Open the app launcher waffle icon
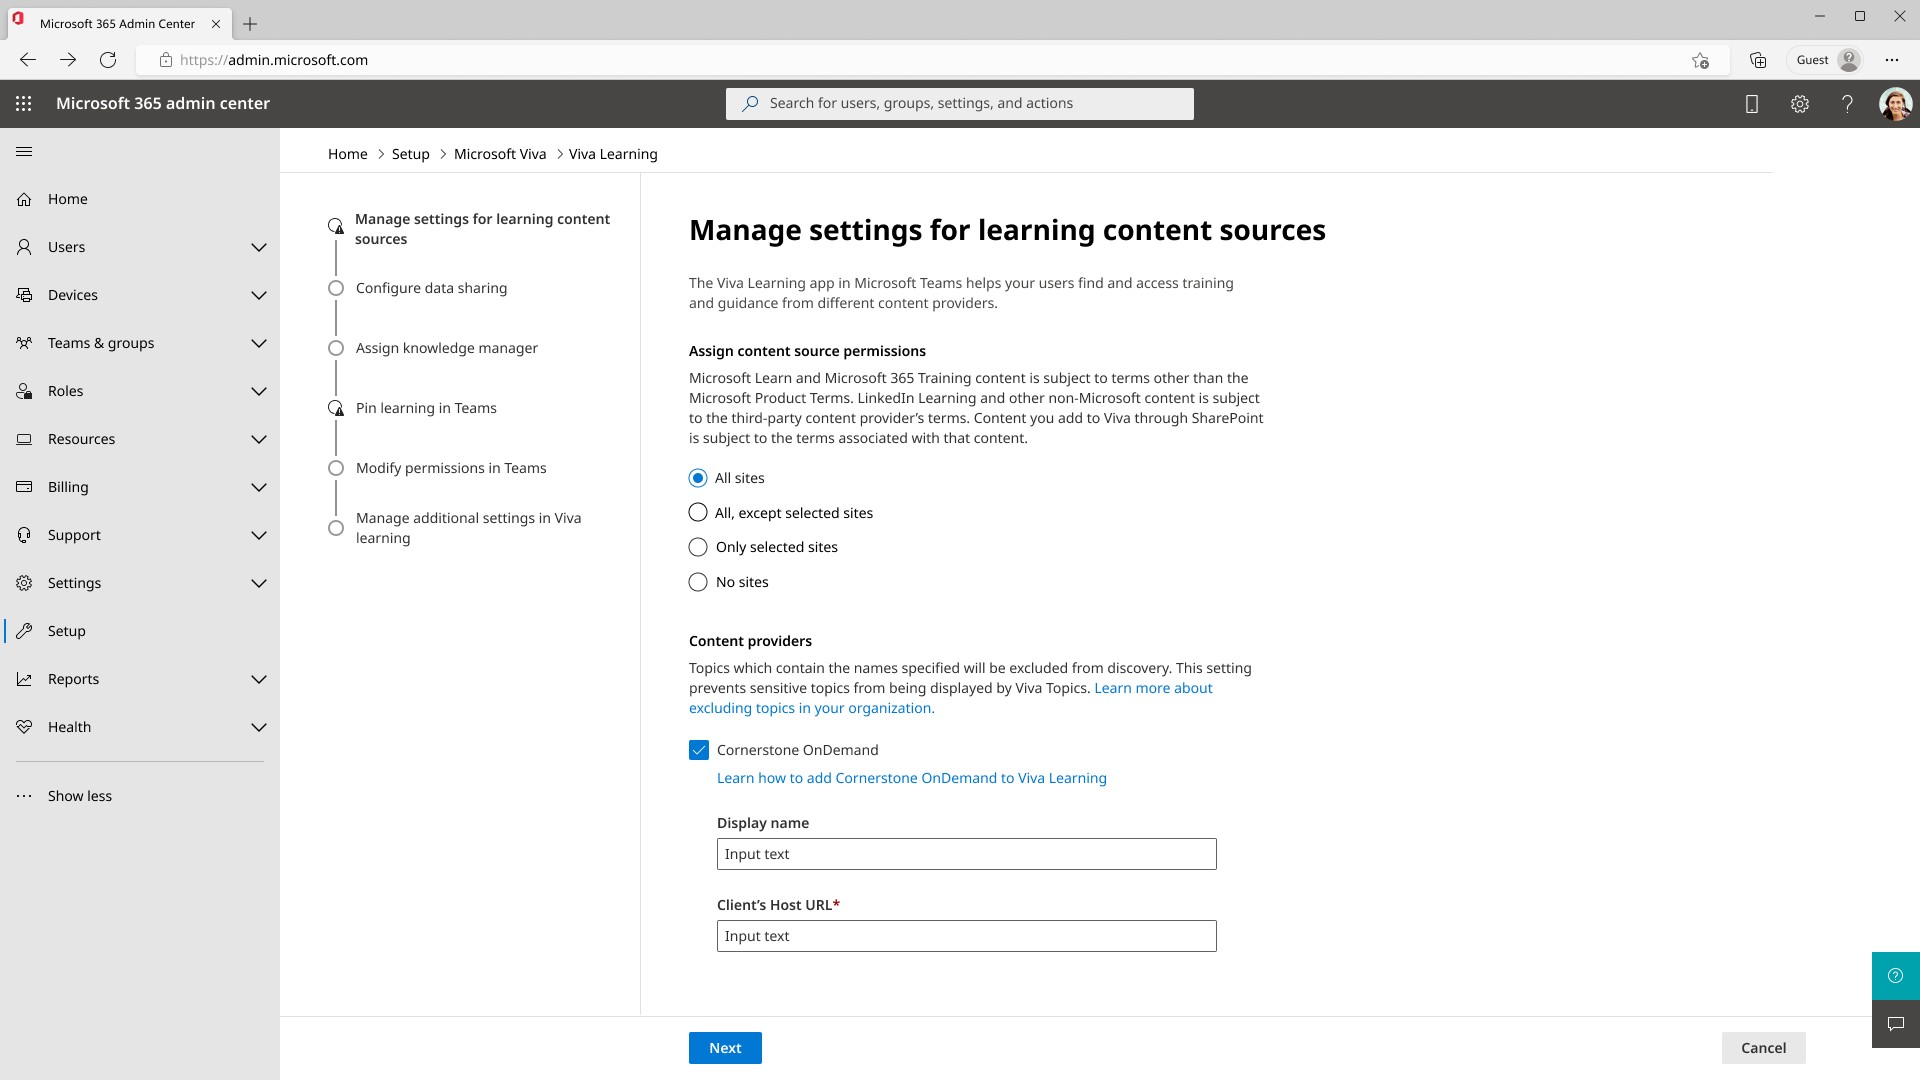This screenshot has width=1920, height=1080. tap(24, 103)
